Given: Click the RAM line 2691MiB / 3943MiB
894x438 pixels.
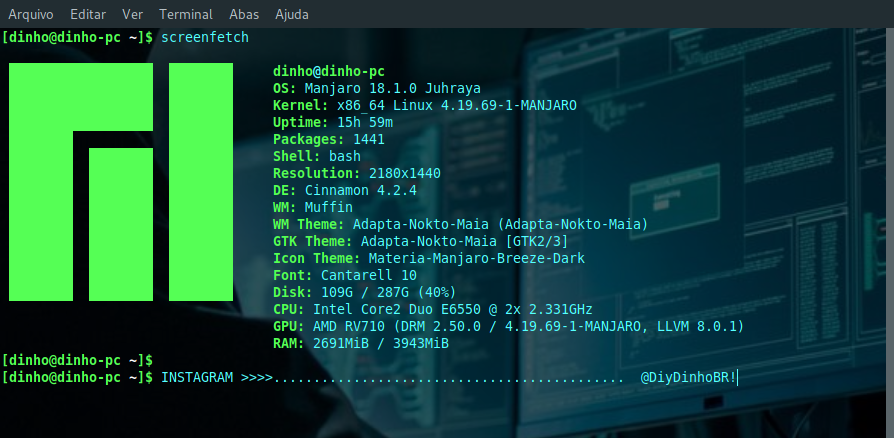Looking at the screenshot, I should [x=361, y=343].
